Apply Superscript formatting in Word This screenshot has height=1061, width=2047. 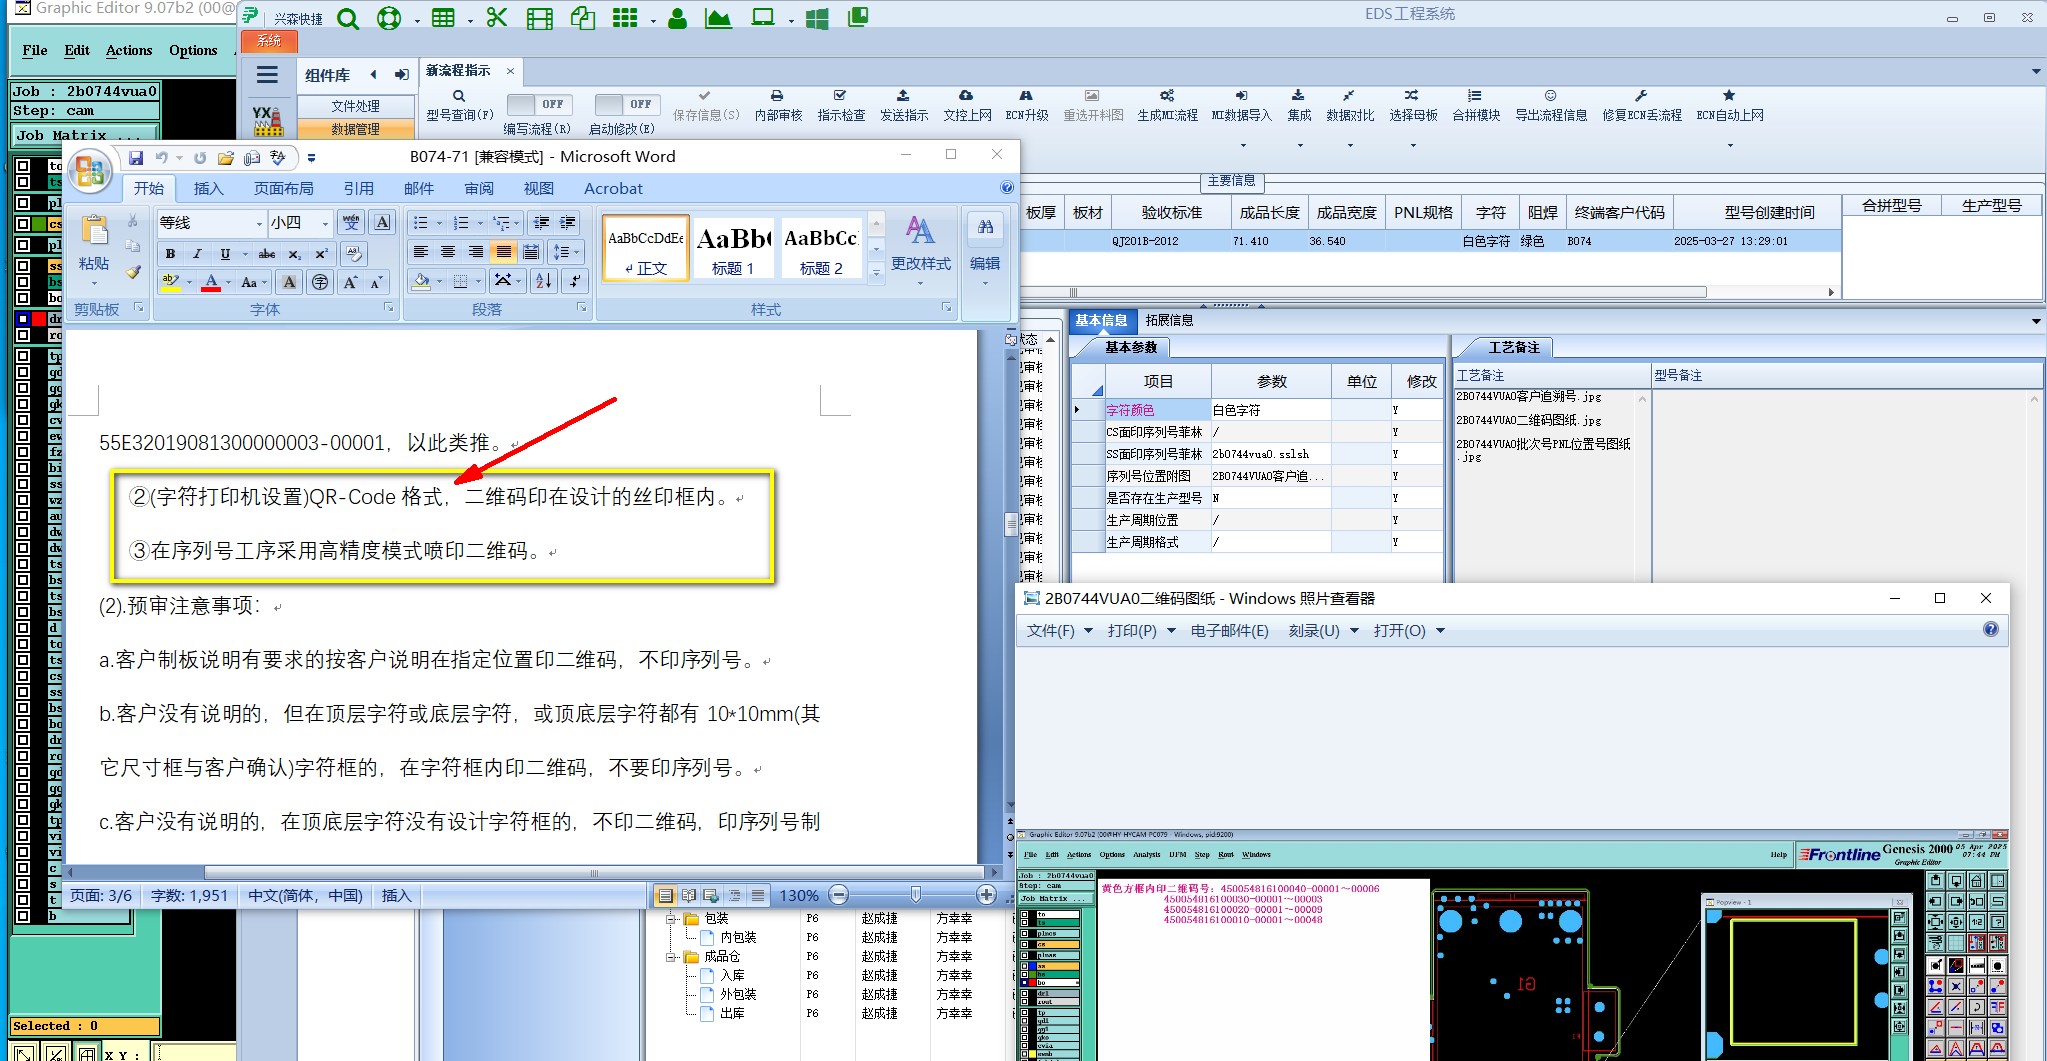[x=321, y=254]
